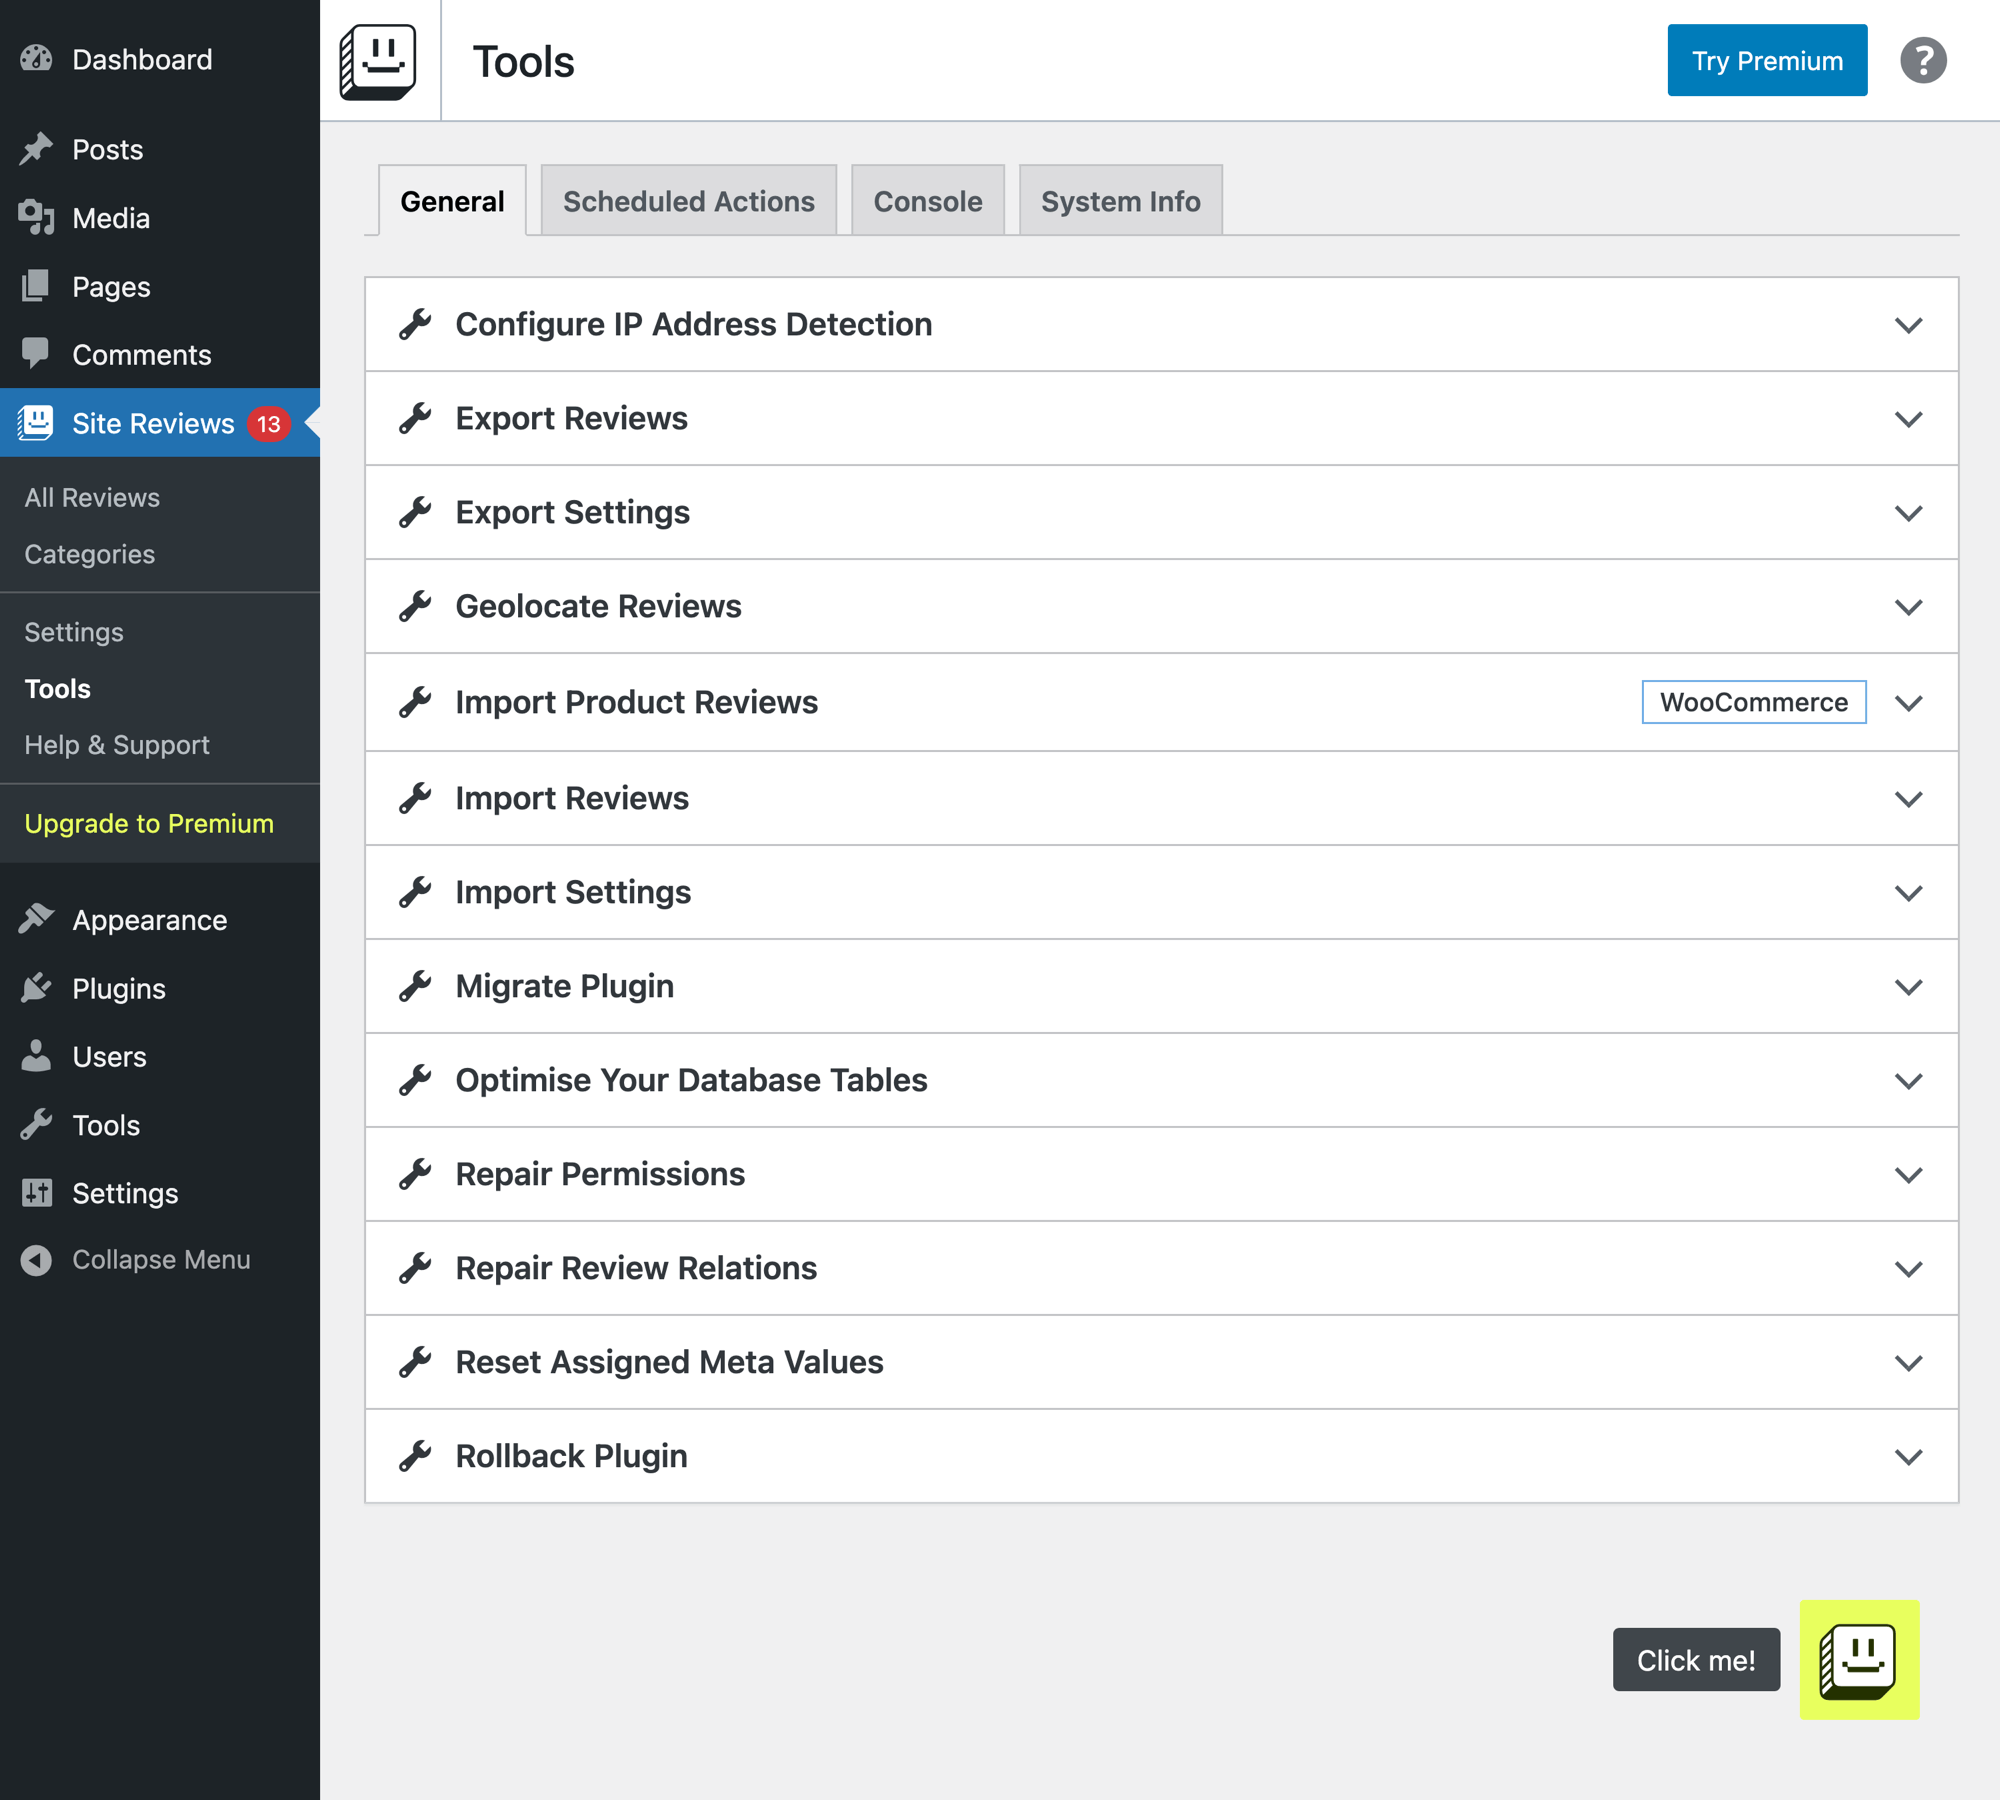The image size is (2000, 1800).
Task: Click the Dashboard gauge icon in sidebar
Action: pos(36,59)
